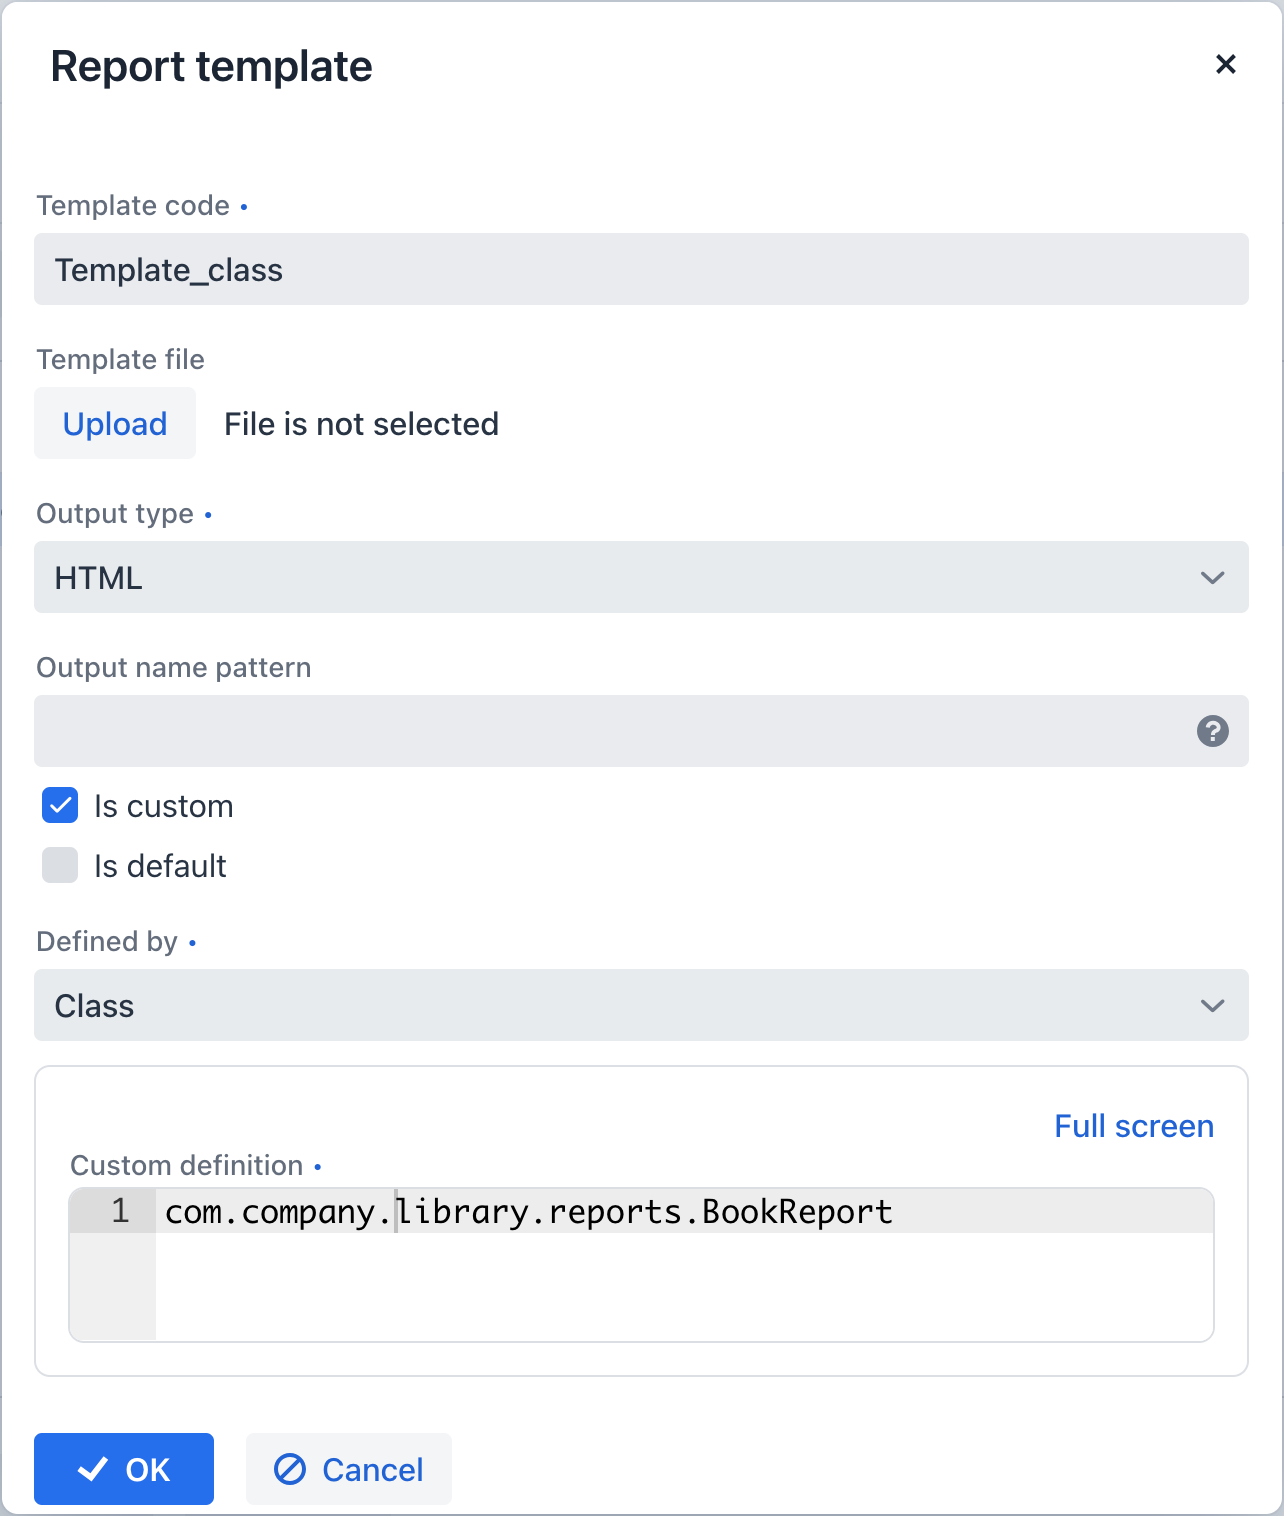
Task: Click the required marker next to Template code
Action: (x=245, y=206)
